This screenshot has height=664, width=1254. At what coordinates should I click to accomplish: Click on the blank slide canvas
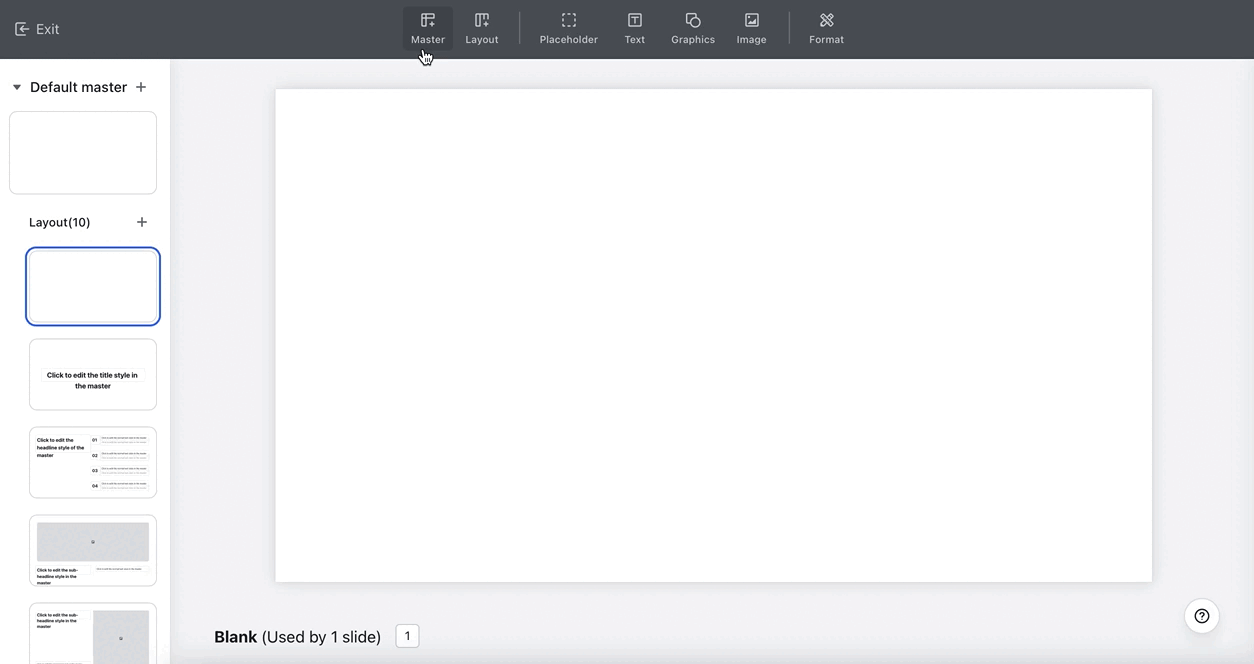click(713, 335)
